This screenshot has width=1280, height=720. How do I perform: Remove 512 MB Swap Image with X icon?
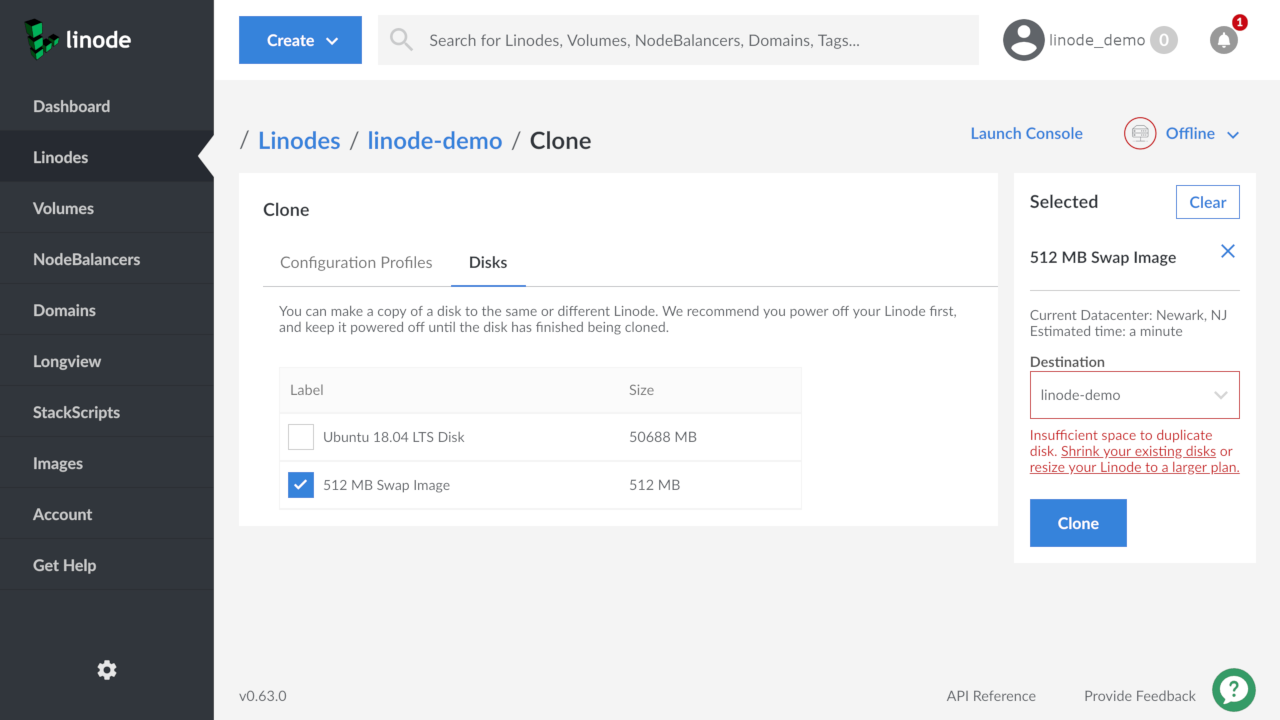click(1228, 252)
